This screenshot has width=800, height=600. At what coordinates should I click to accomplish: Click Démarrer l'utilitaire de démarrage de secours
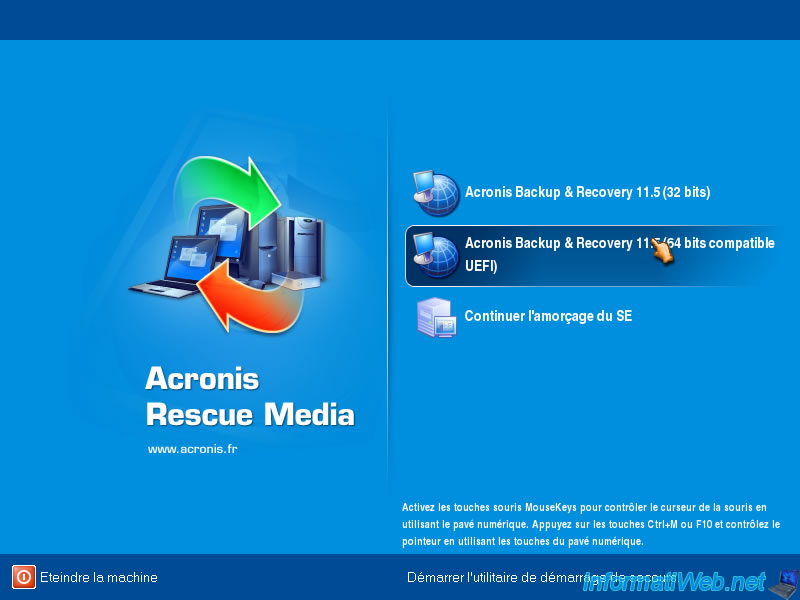(x=542, y=577)
